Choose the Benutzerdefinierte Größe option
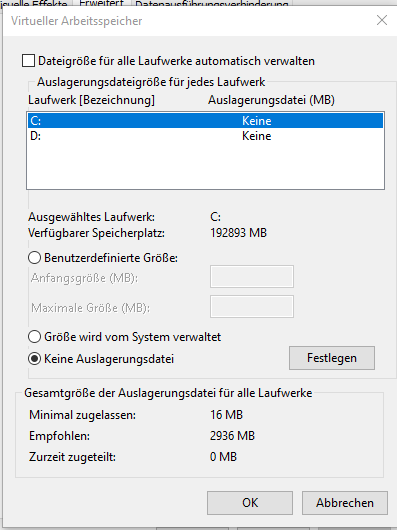 pyautogui.click(x=34, y=258)
